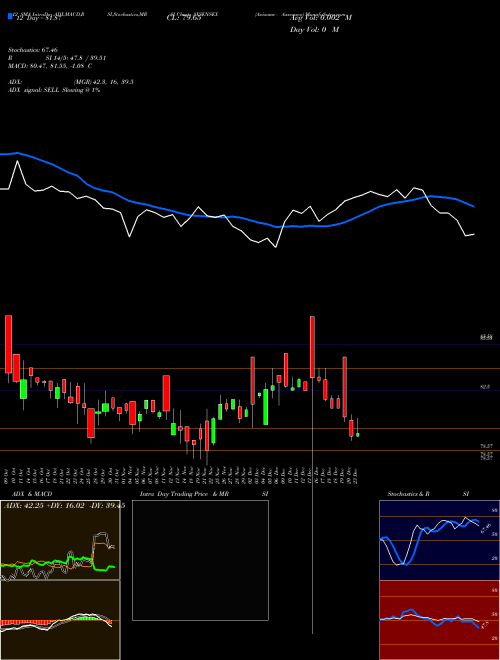This screenshot has height=660, width=500.
Task: Click the MACD histogram chart panel
Action: tap(60, 620)
